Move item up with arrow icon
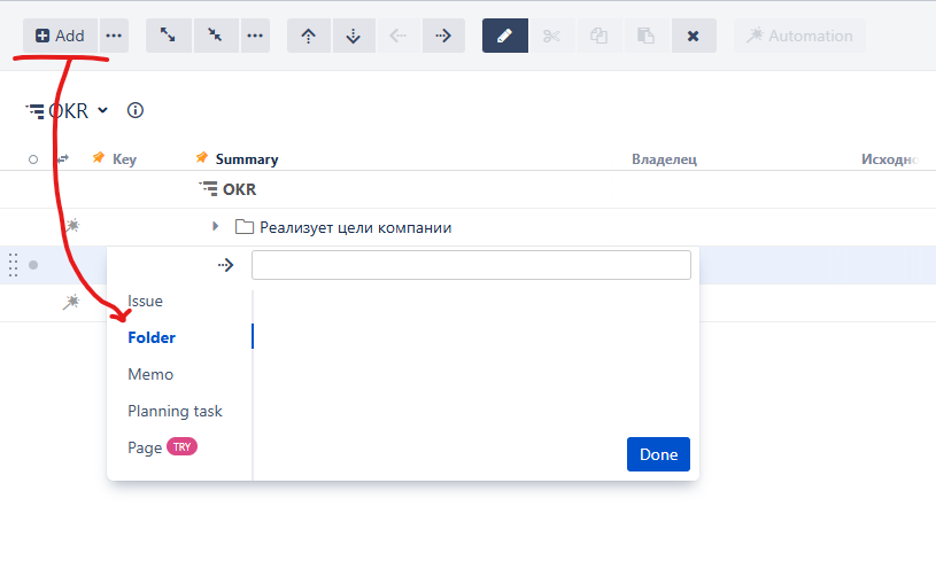Screen dimensions: 936x570 point(309,36)
